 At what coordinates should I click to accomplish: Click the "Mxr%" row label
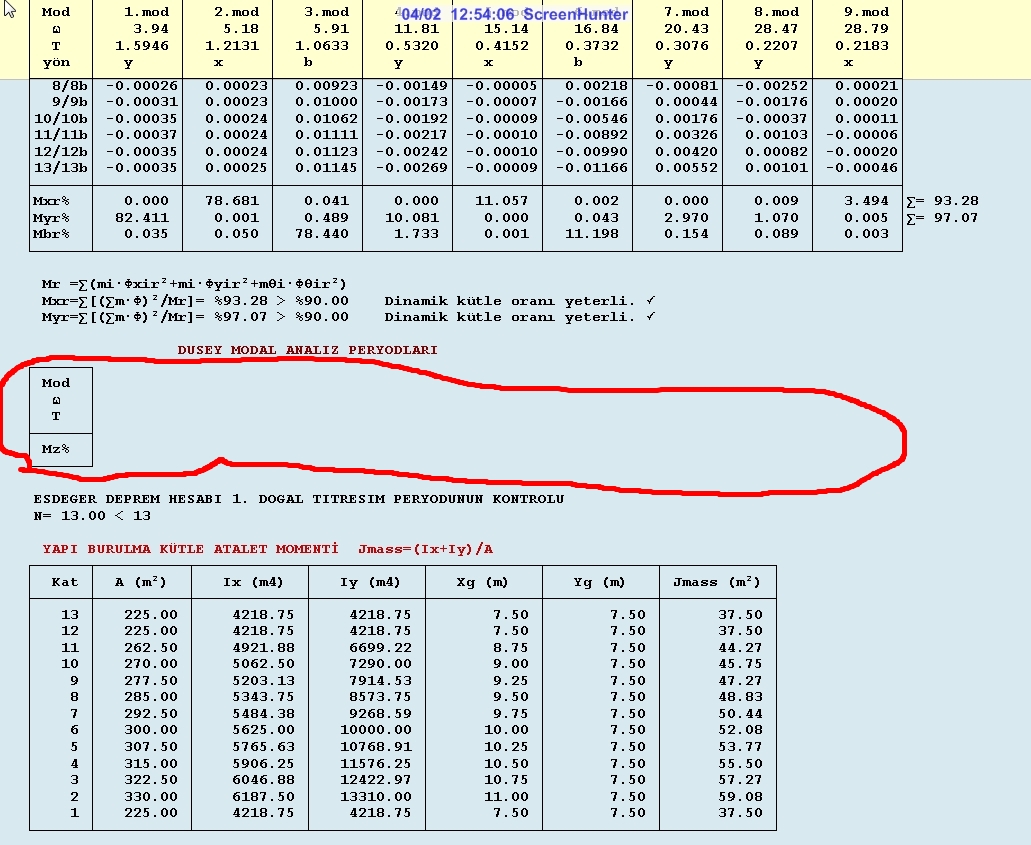(51, 201)
